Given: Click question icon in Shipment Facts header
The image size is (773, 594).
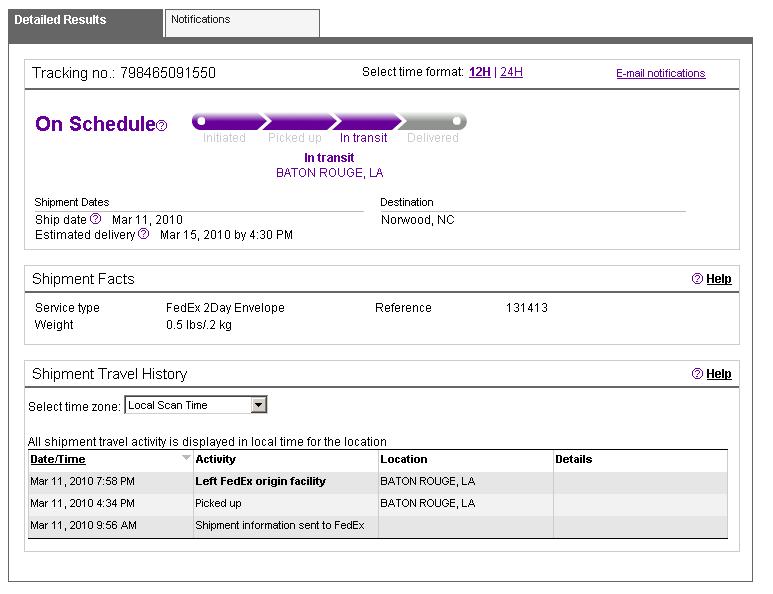Looking at the screenshot, I should [697, 279].
